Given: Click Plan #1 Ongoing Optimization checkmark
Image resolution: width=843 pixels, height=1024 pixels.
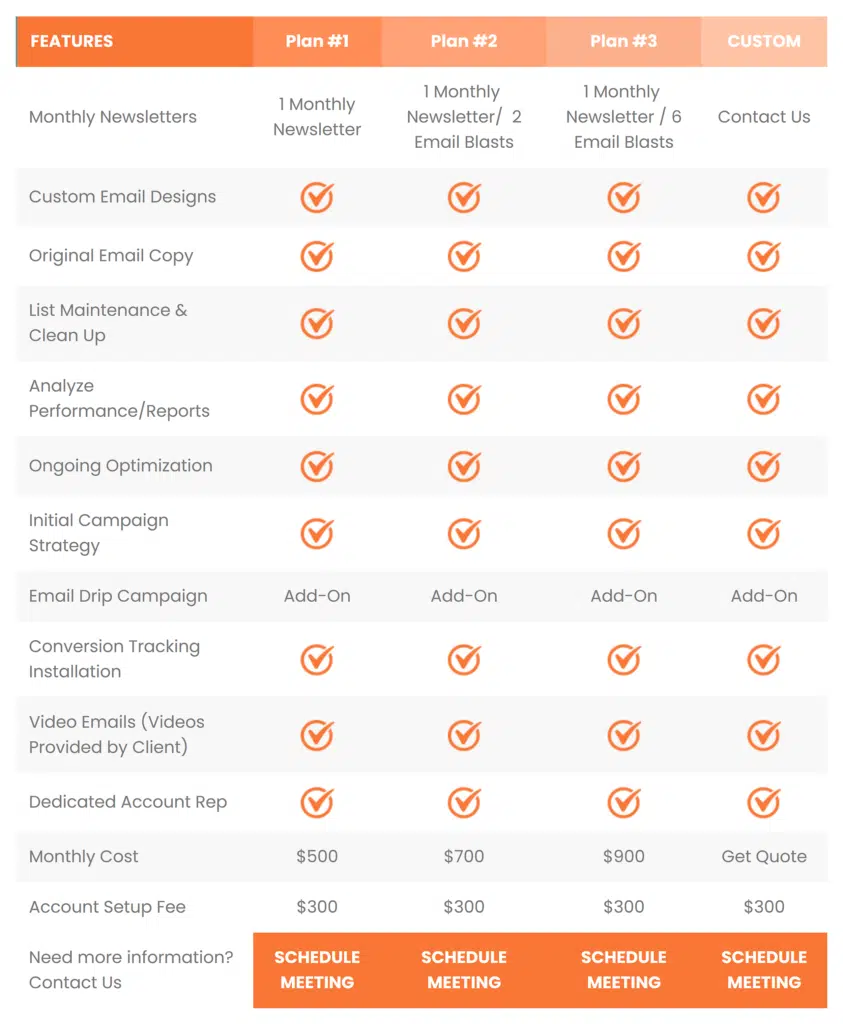Looking at the screenshot, I should [x=317, y=466].
